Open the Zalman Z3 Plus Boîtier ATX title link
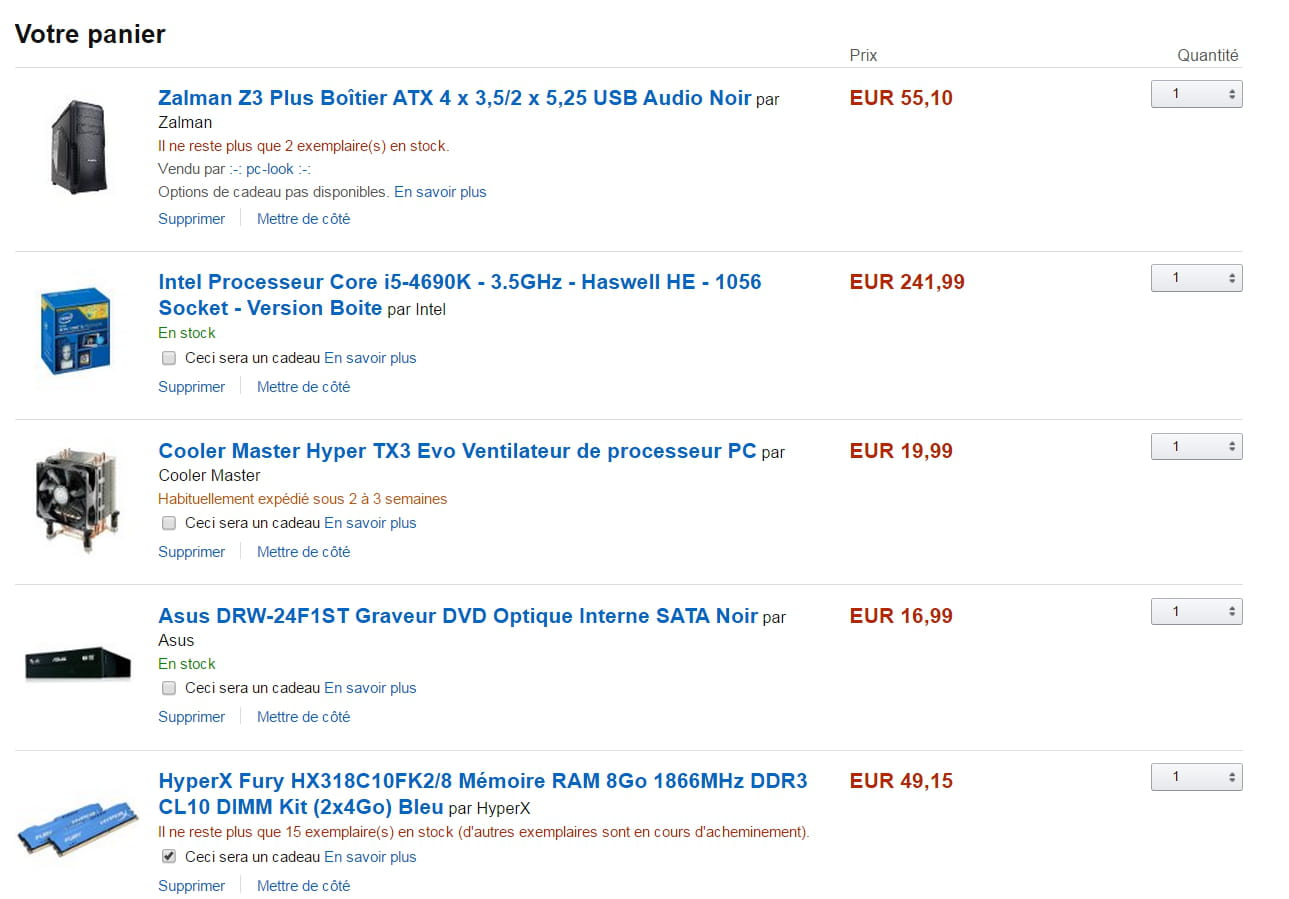Screen dimensions: 1289x899 tap(454, 98)
